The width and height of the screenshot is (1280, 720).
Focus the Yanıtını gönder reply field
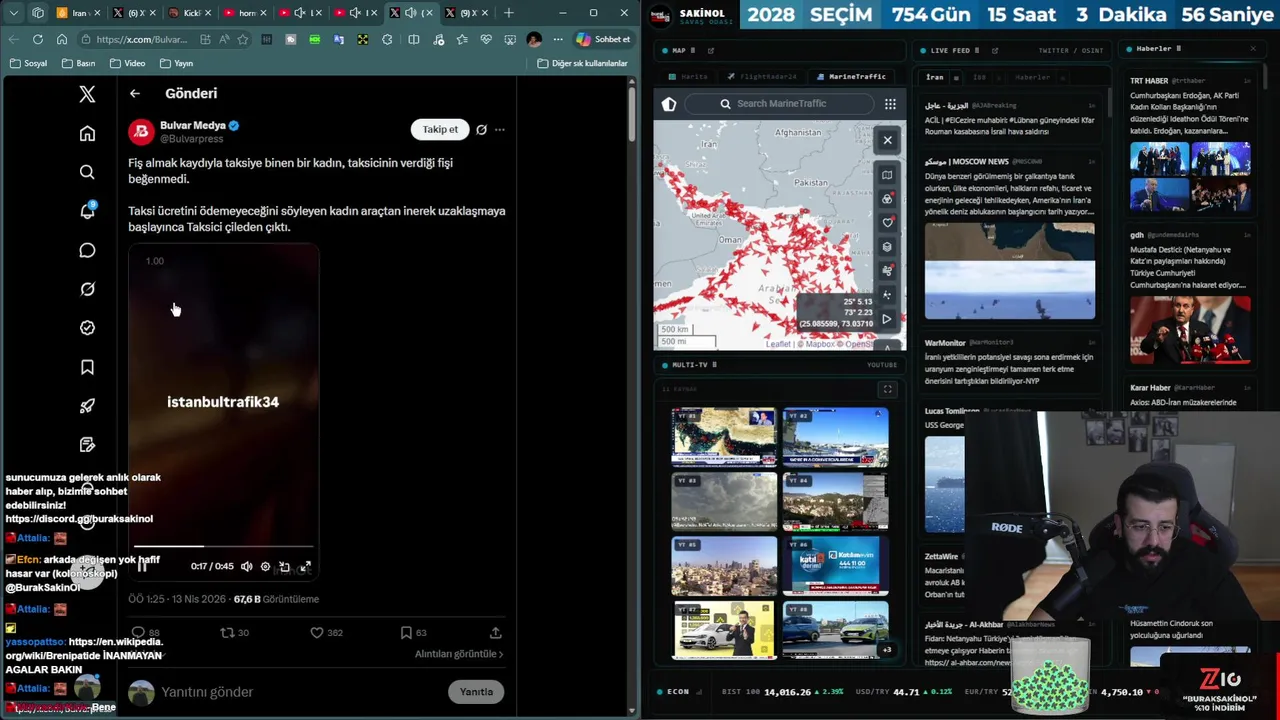click(x=300, y=692)
